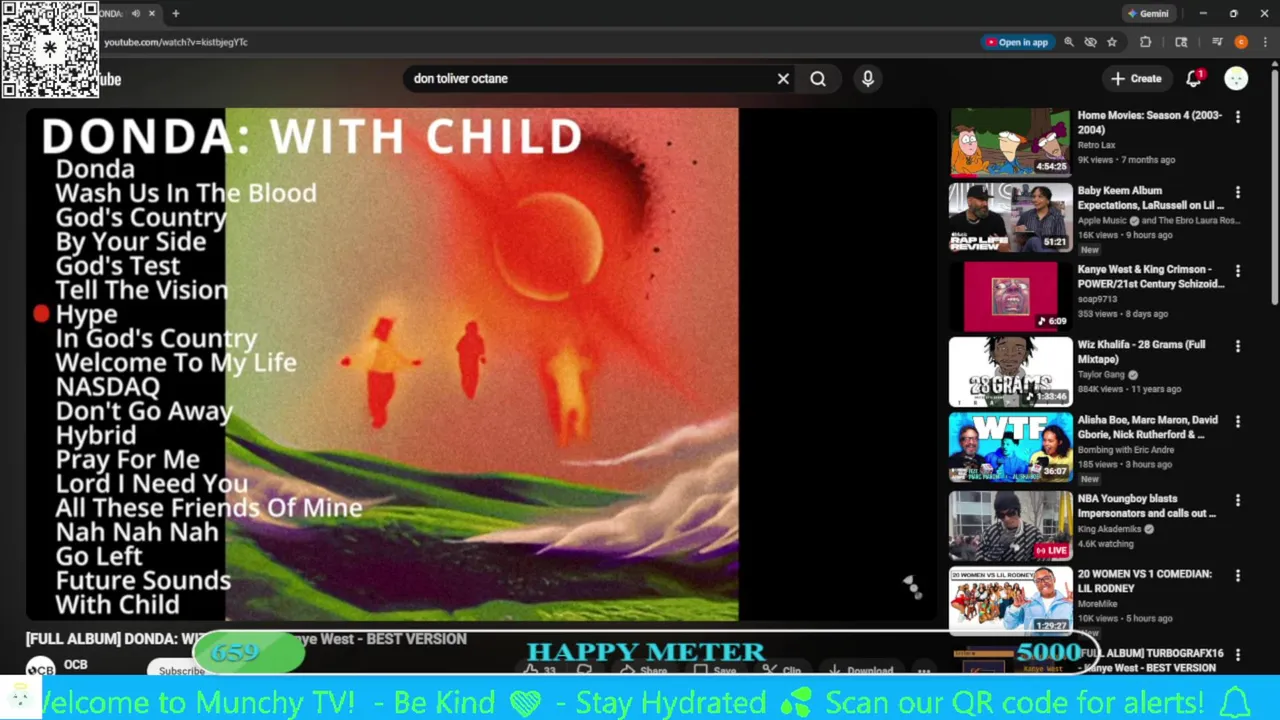The width and height of the screenshot is (1280, 720).
Task: Open options menu for King Crimson video
Action: tap(1238, 271)
